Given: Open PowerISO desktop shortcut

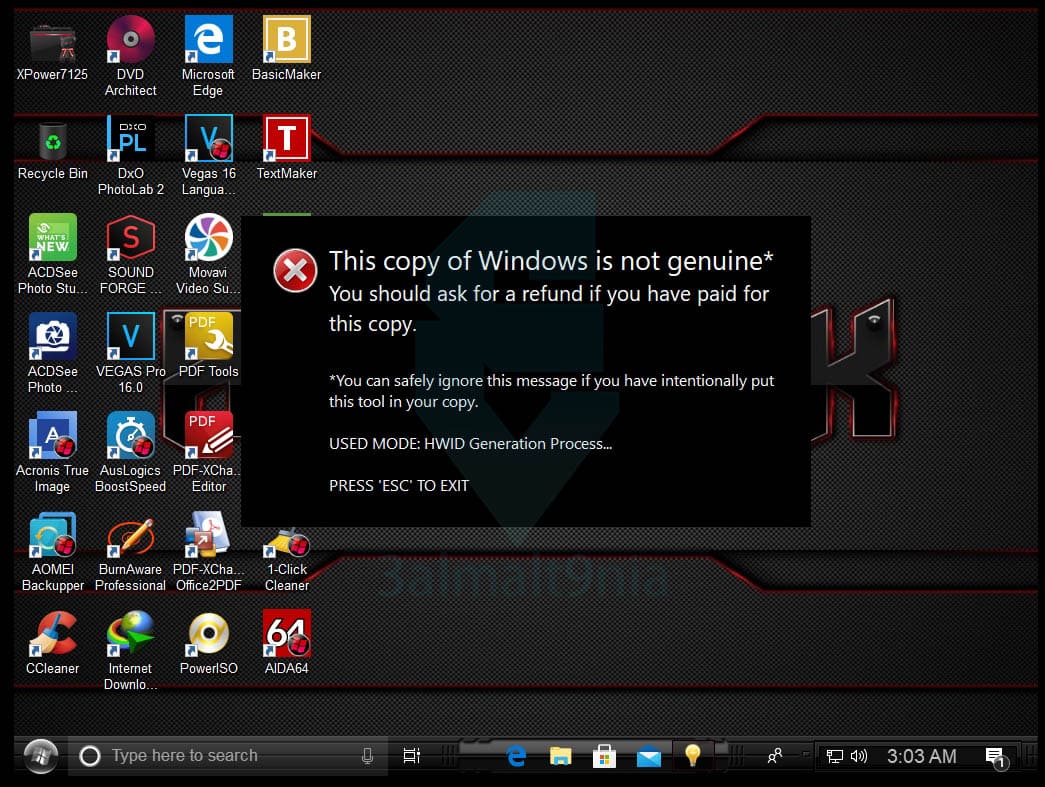Looking at the screenshot, I should tap(209, 633).
